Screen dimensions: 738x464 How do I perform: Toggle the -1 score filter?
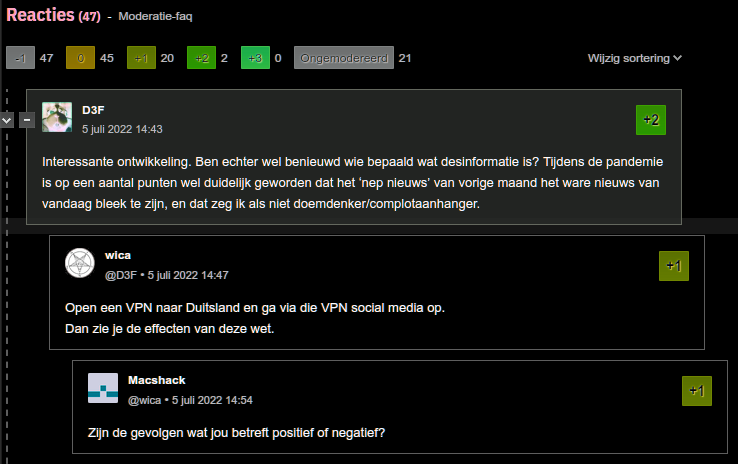point(20,58)
